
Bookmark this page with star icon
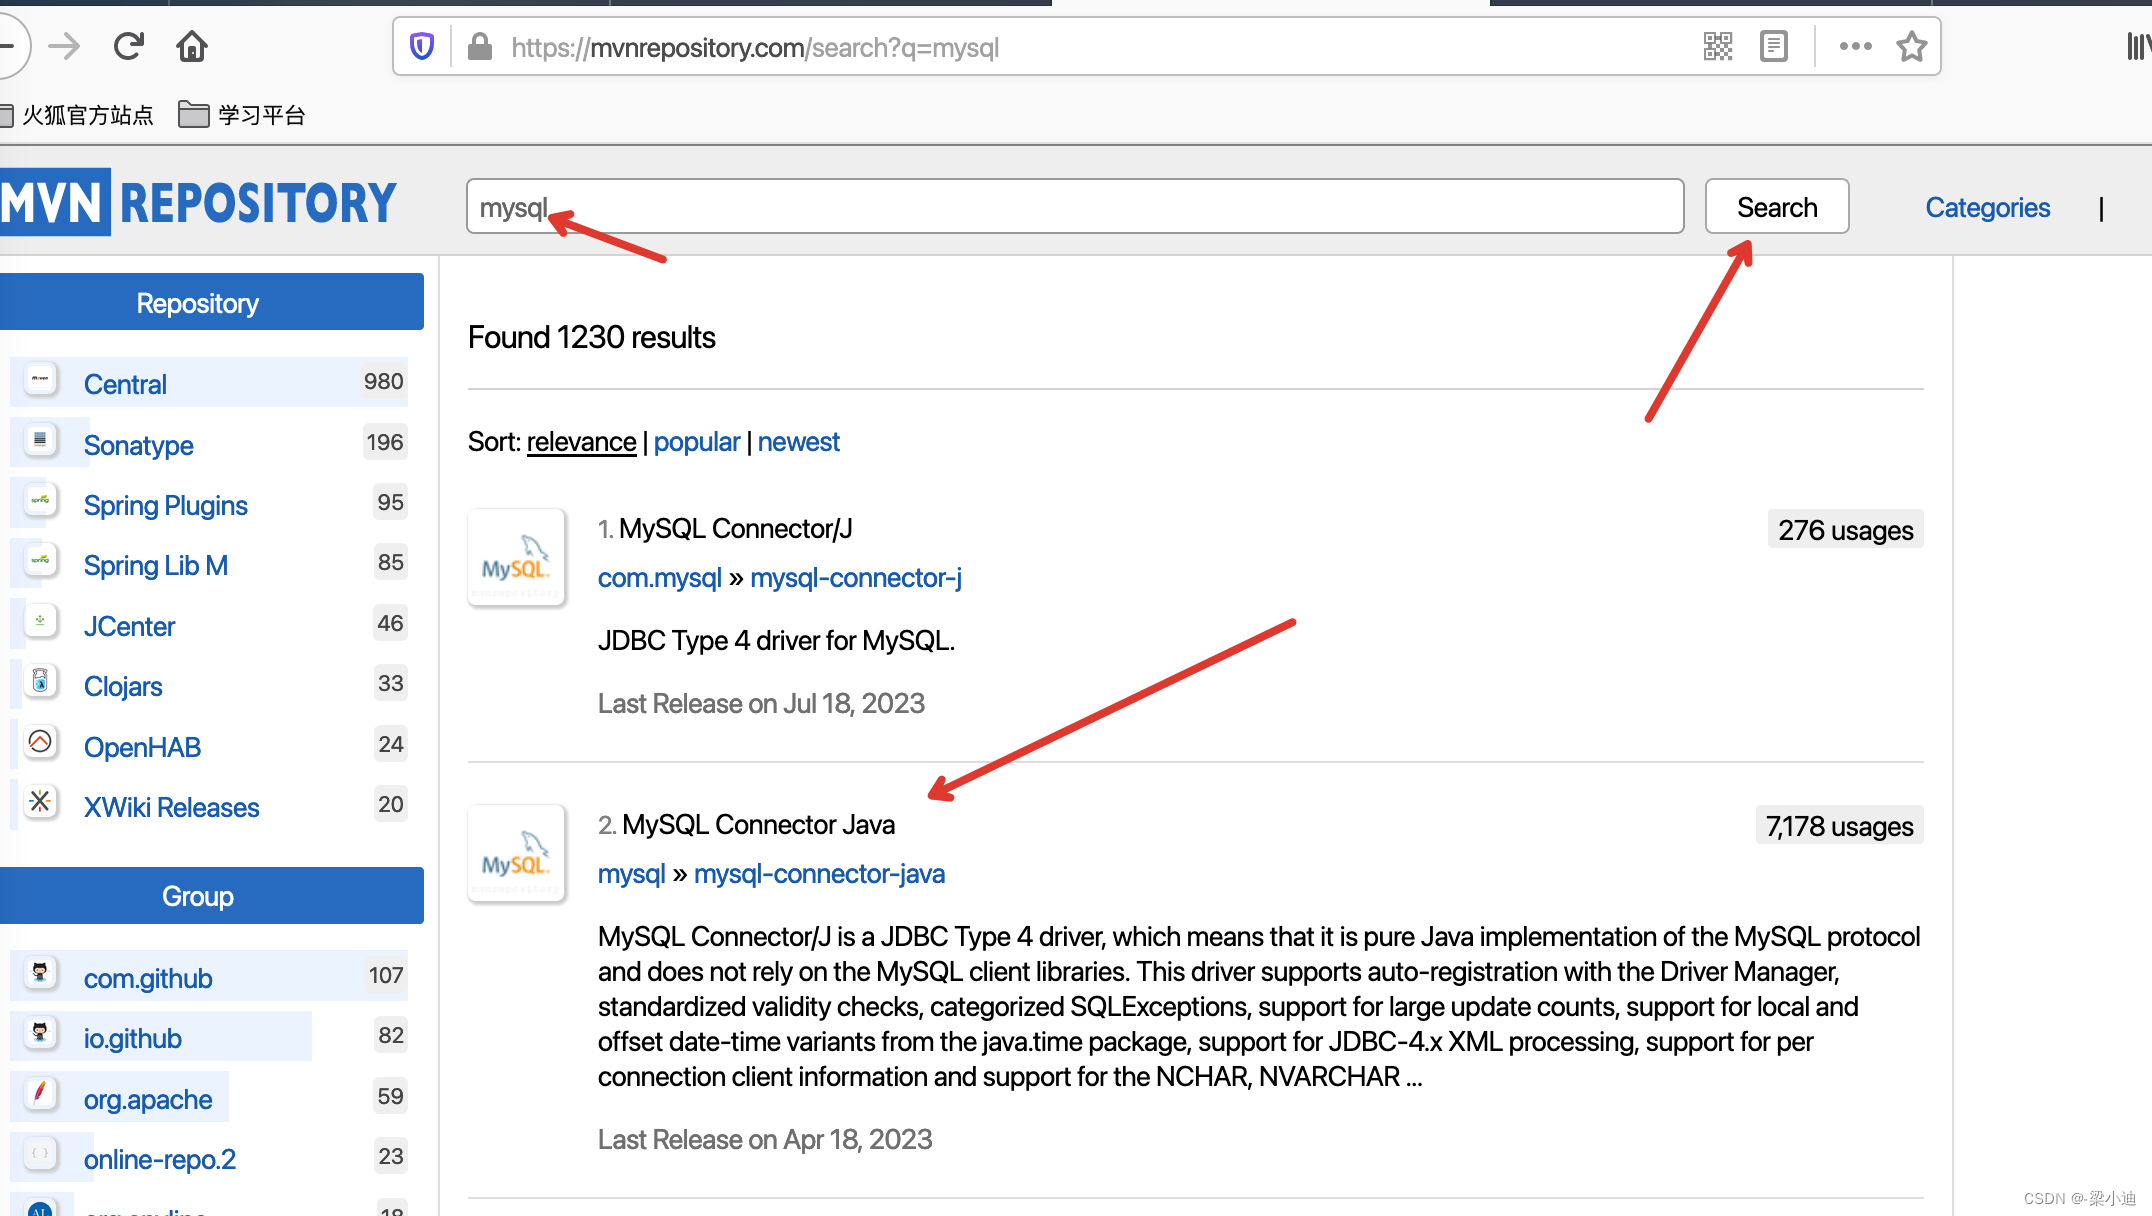pyautogui.click(x=1912, y=46)
